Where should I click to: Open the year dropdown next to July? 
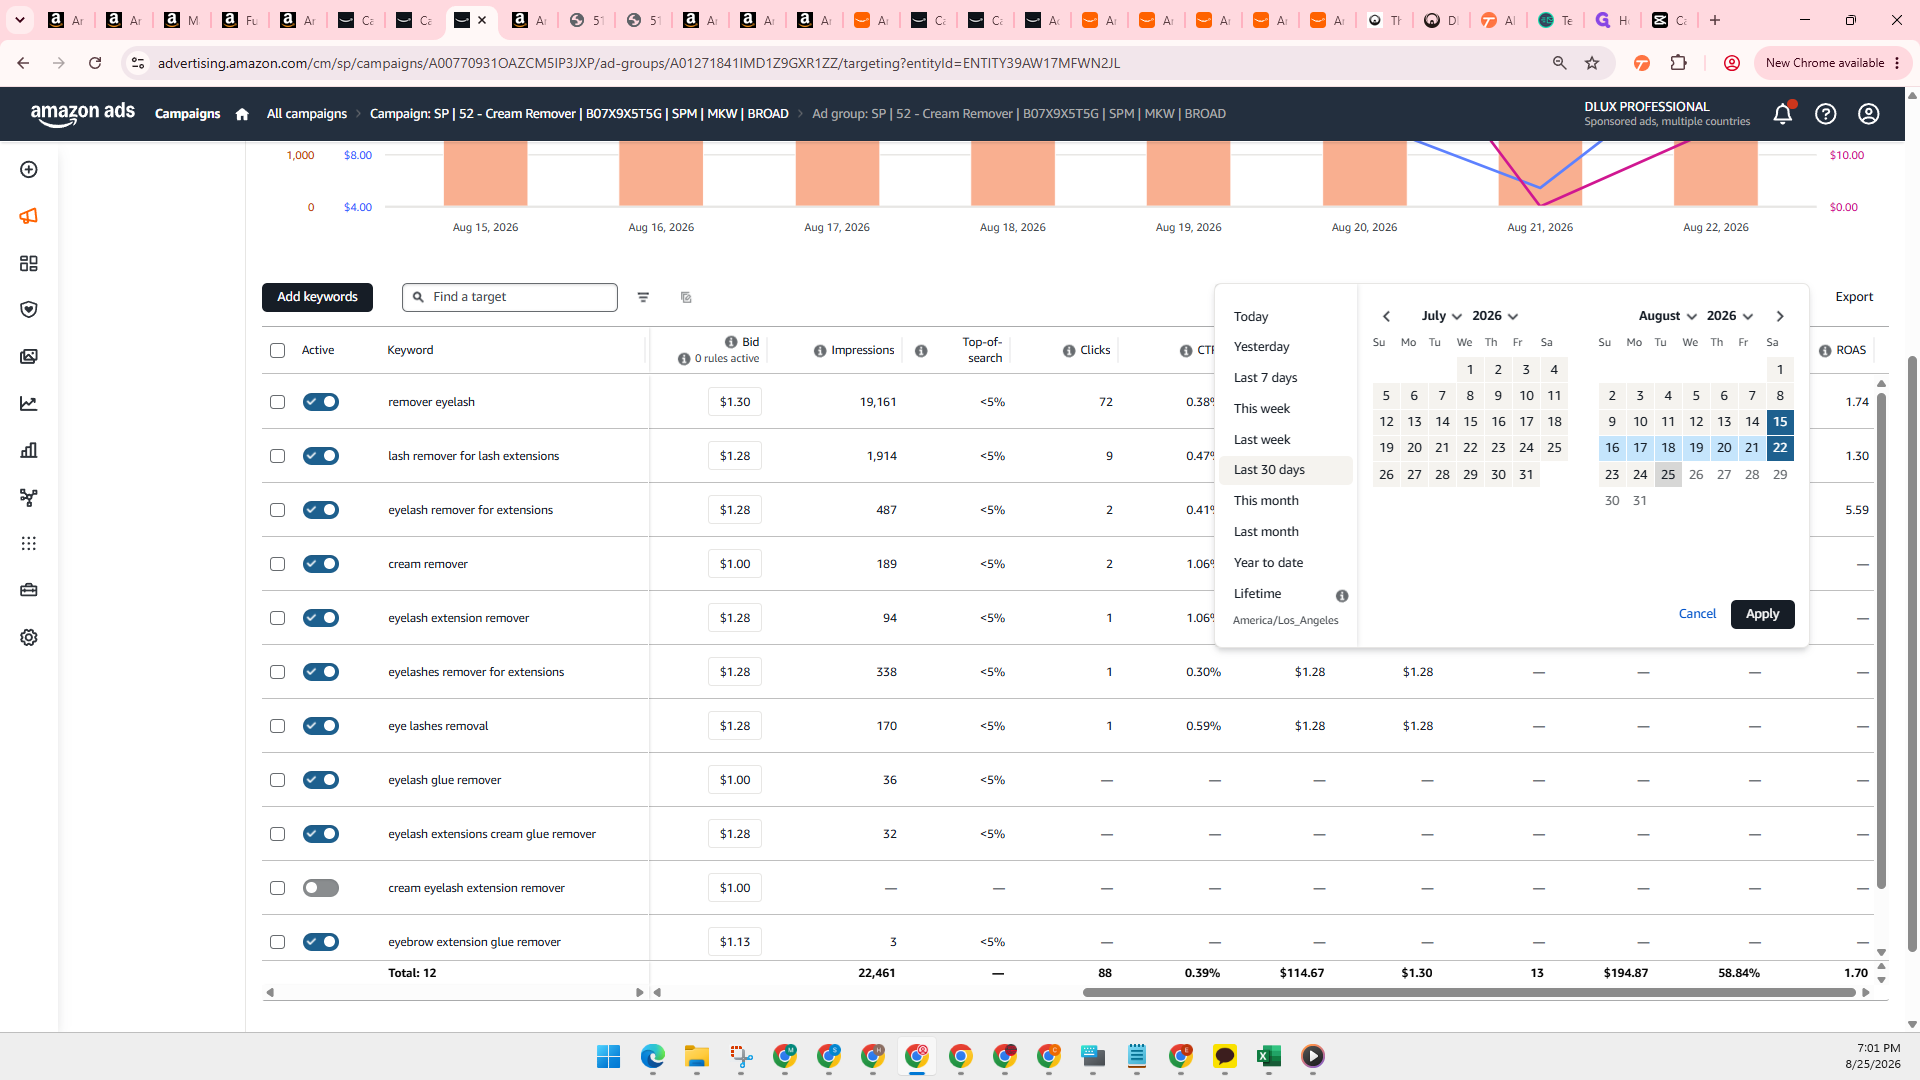coord(1495,316)
